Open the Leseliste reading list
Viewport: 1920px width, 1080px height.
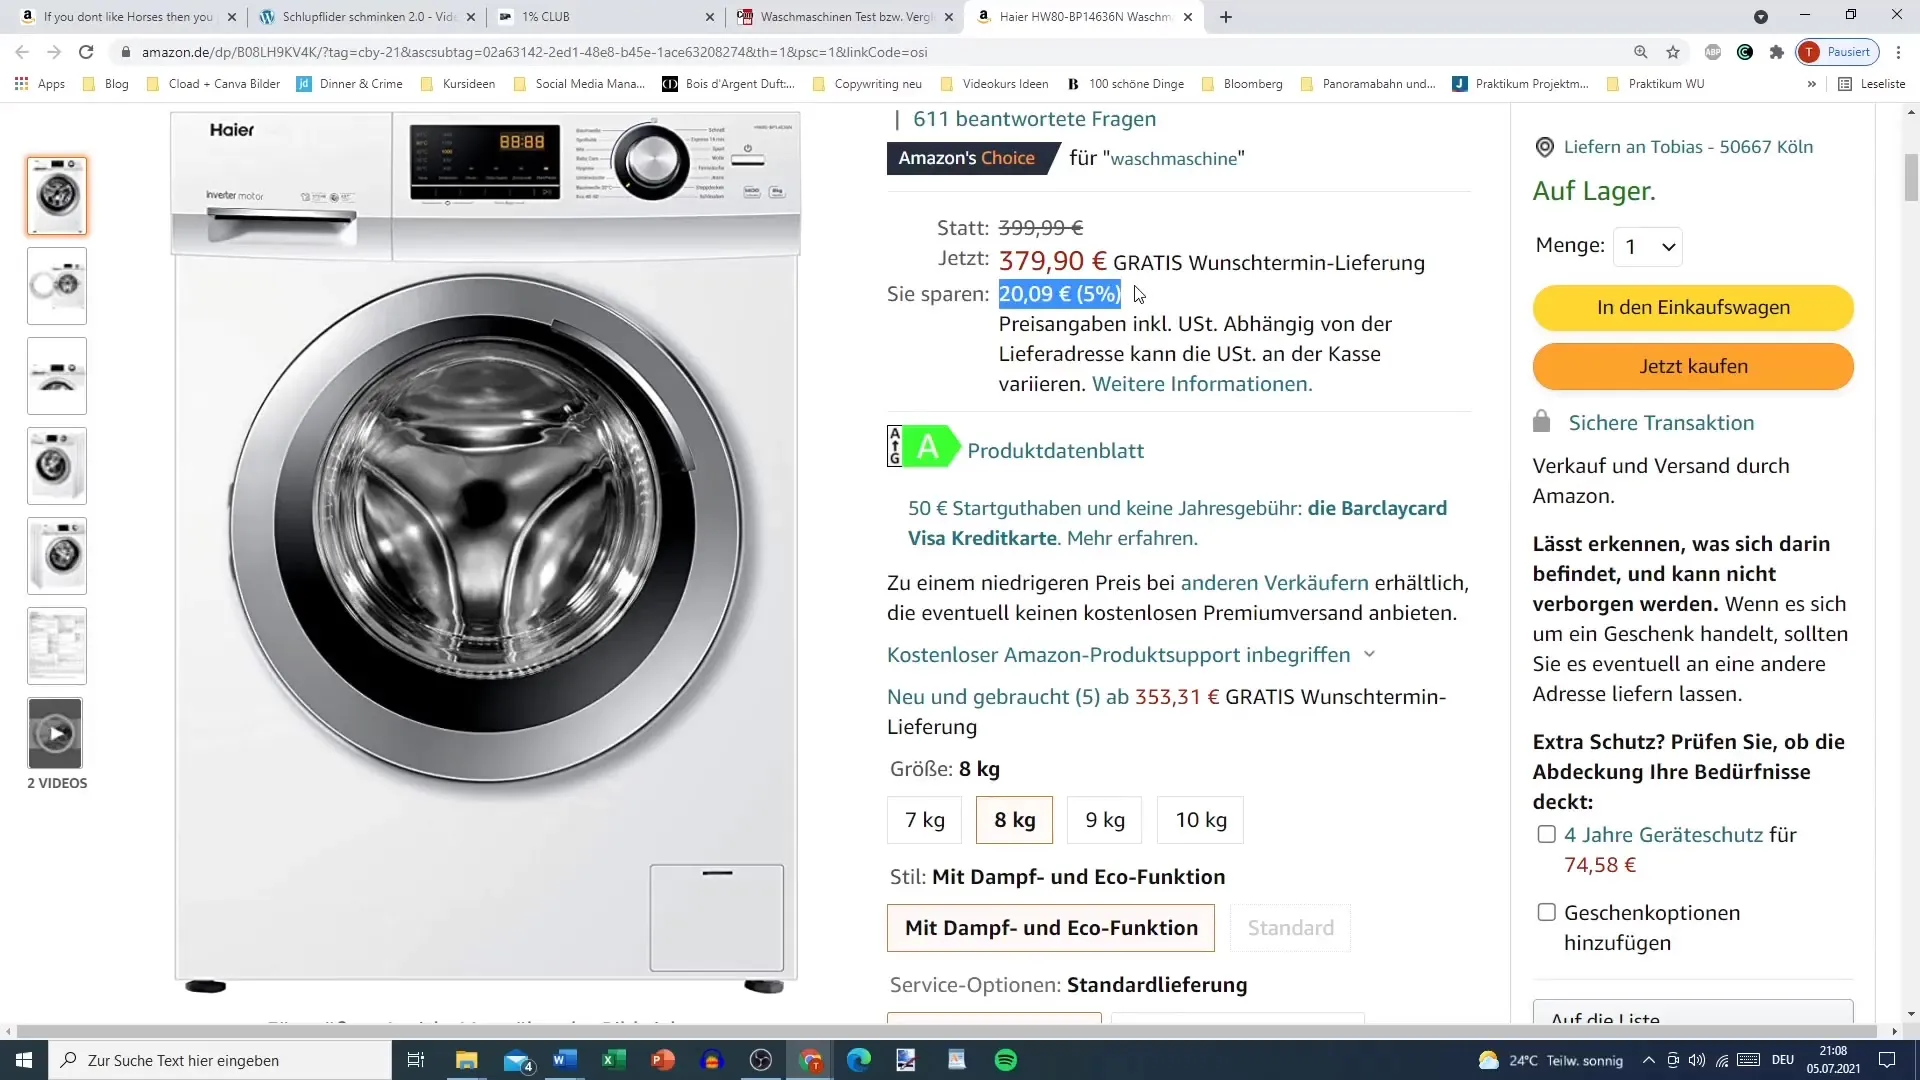1872,84
